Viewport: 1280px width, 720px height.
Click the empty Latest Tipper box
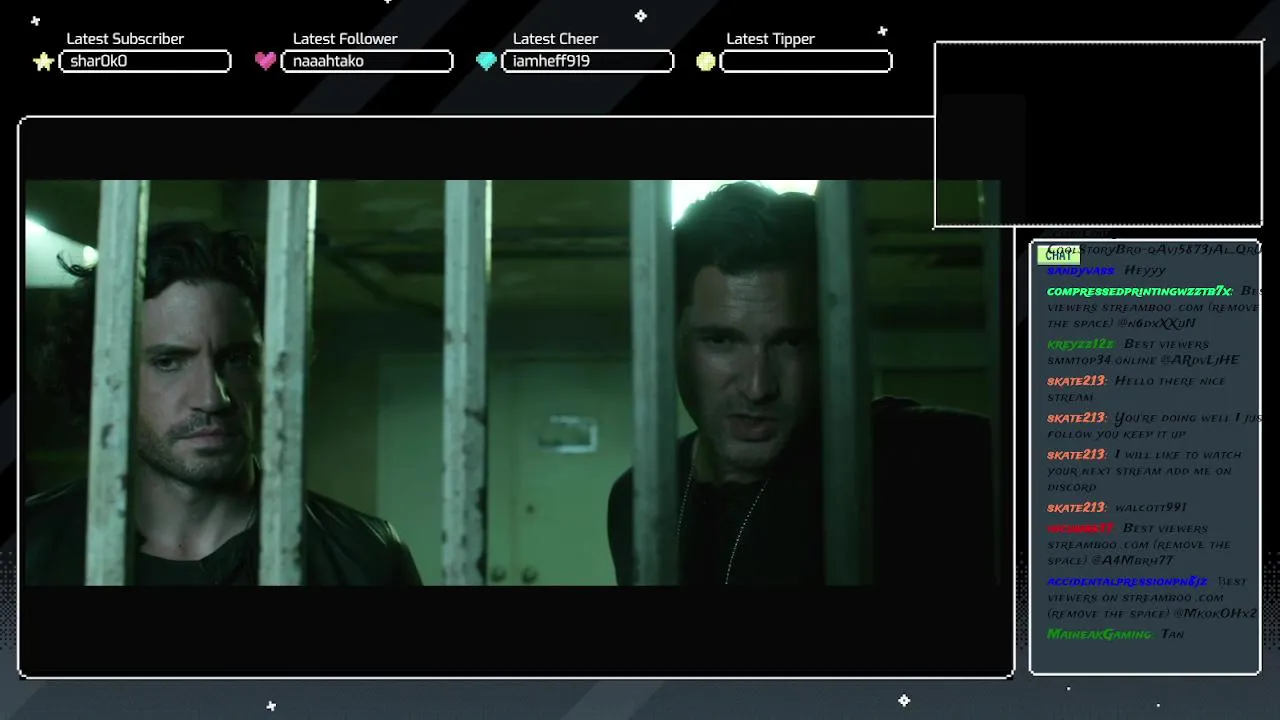pos(806,61)
